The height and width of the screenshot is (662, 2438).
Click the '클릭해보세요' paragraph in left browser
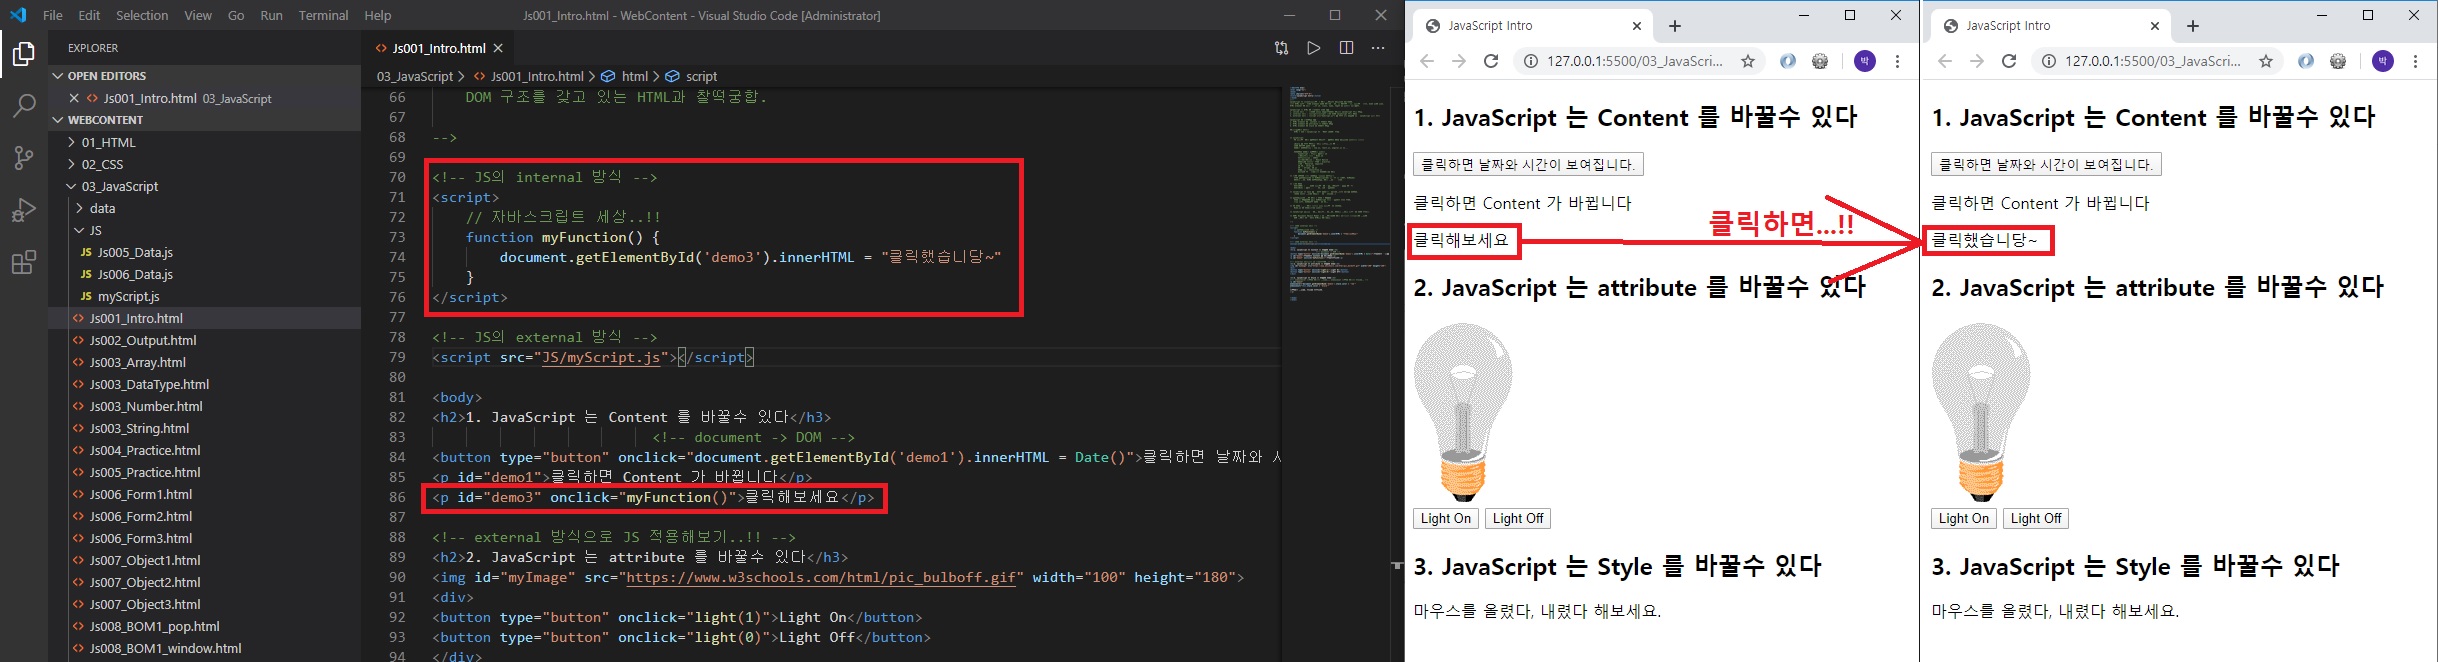click(1460, 241)
